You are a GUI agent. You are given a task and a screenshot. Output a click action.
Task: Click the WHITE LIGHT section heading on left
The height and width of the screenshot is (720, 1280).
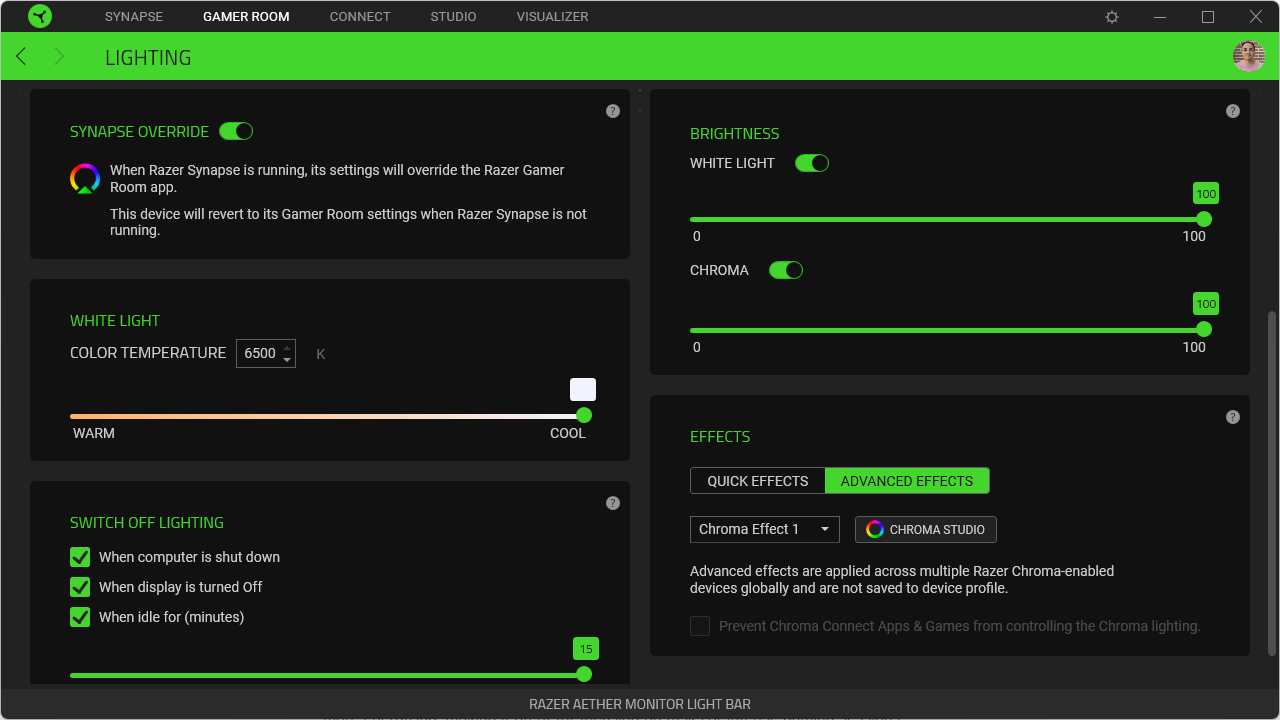[x=115, y=320]
